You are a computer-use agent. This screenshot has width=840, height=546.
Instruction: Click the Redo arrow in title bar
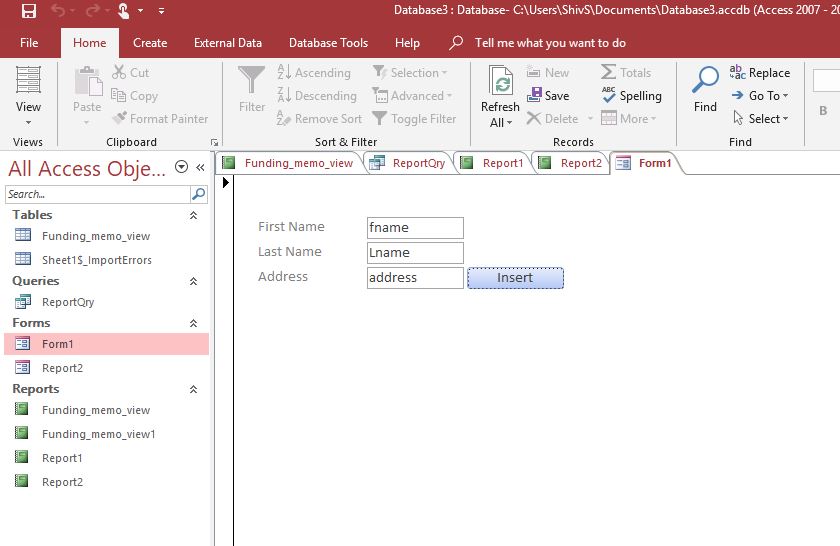pos(92,11)
